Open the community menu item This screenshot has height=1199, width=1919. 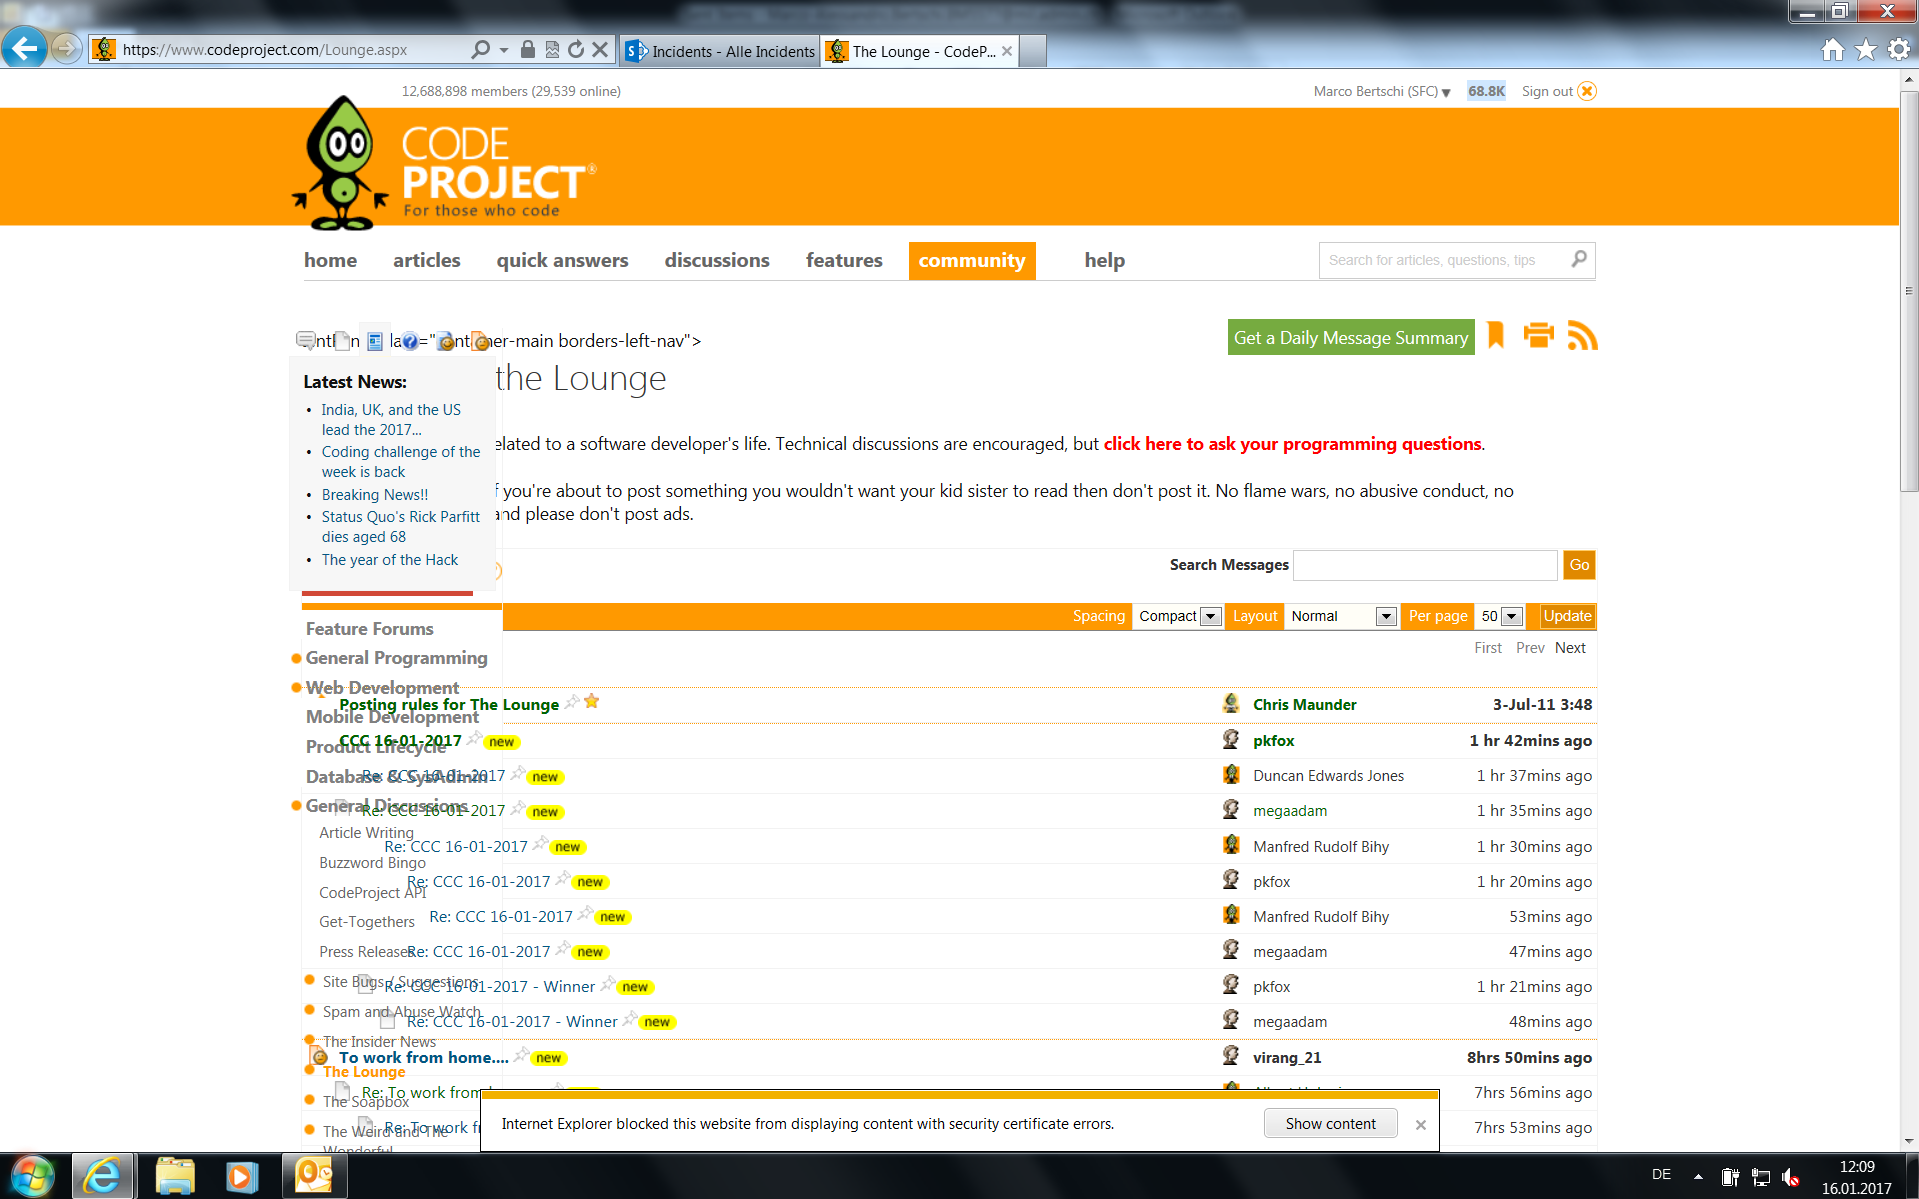(972, 261)
